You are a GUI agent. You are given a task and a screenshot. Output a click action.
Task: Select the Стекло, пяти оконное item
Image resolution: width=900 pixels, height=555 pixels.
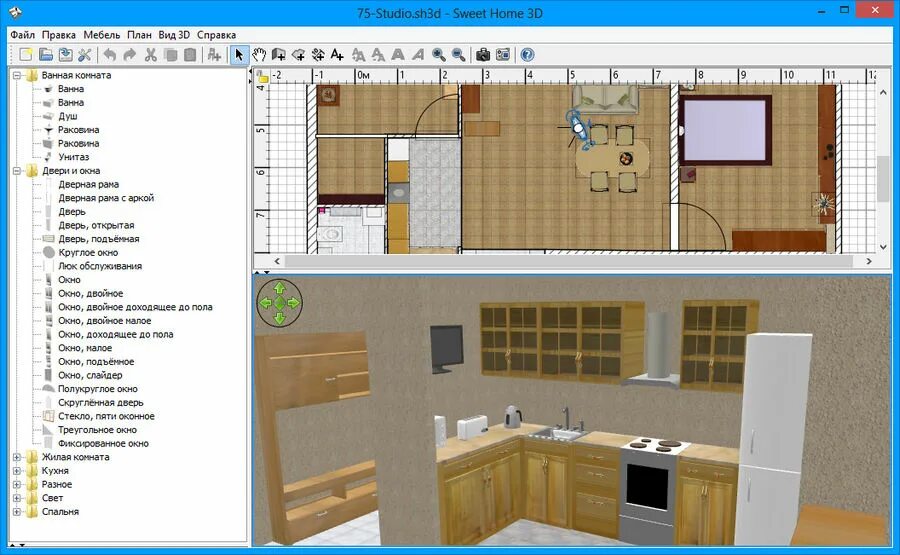(x=106, y=416)
